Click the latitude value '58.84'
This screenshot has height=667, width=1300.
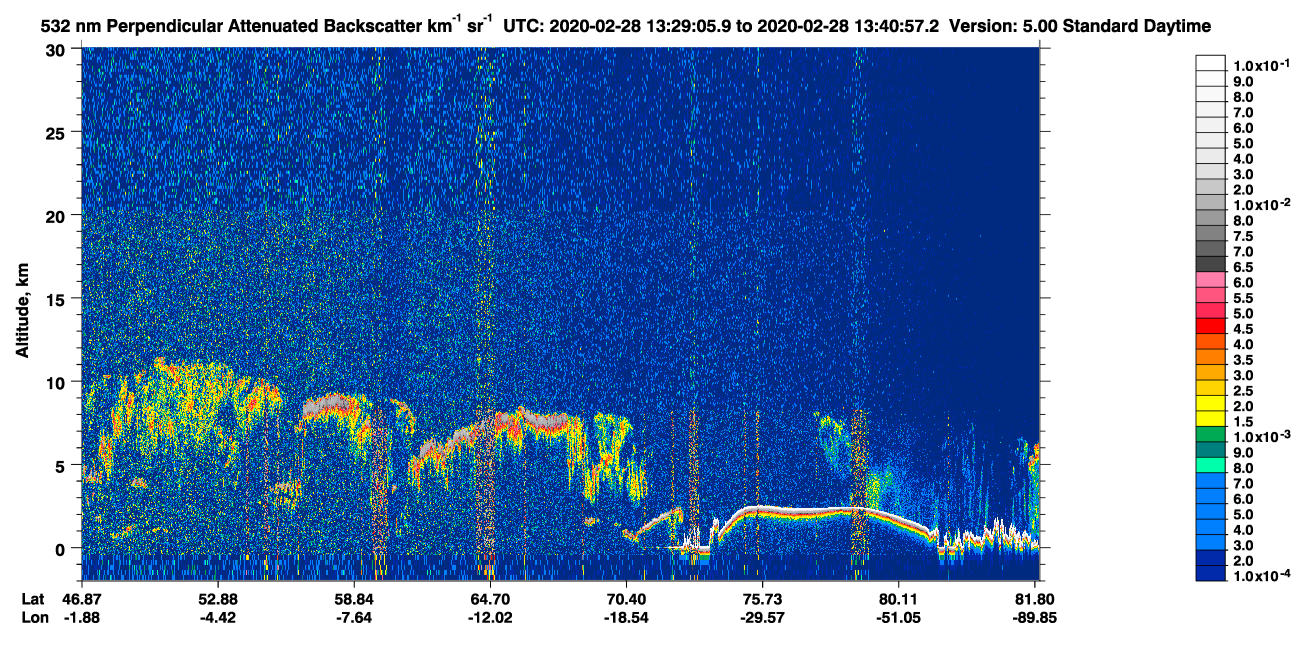[x=354, y=598]
